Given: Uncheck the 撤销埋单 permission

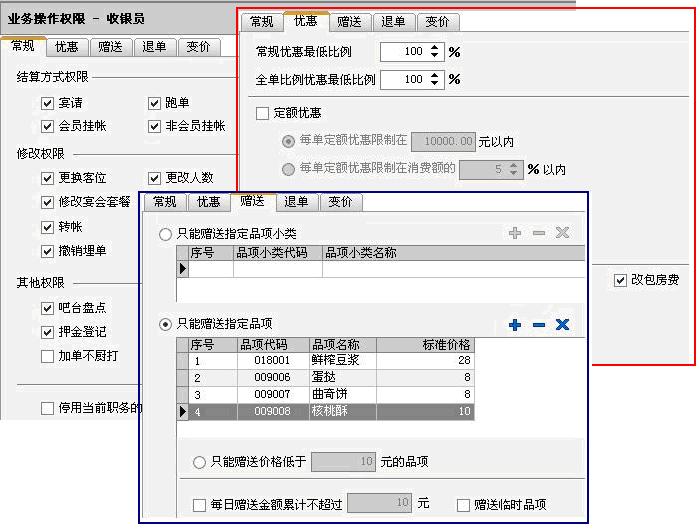Looking at the screenshot, I should tap(48, 251).
